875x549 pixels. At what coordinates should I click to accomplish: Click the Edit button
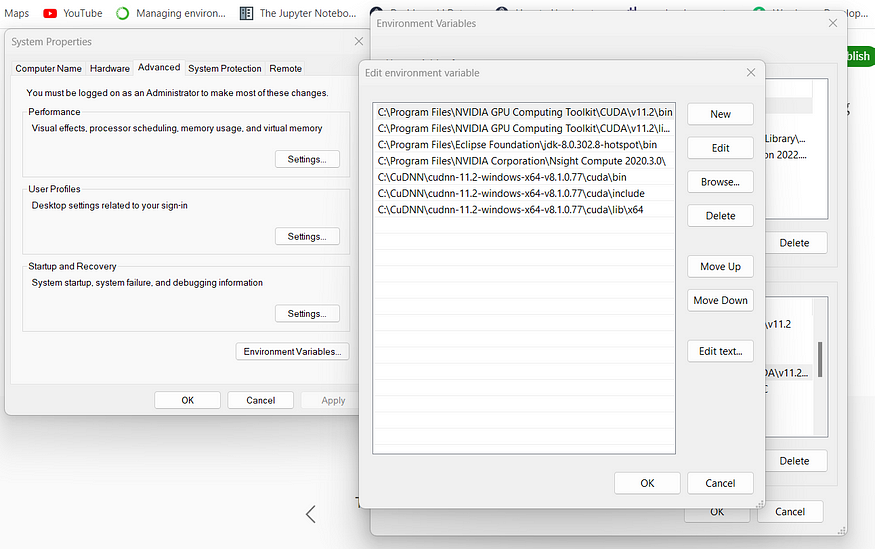tap(720, 148)
